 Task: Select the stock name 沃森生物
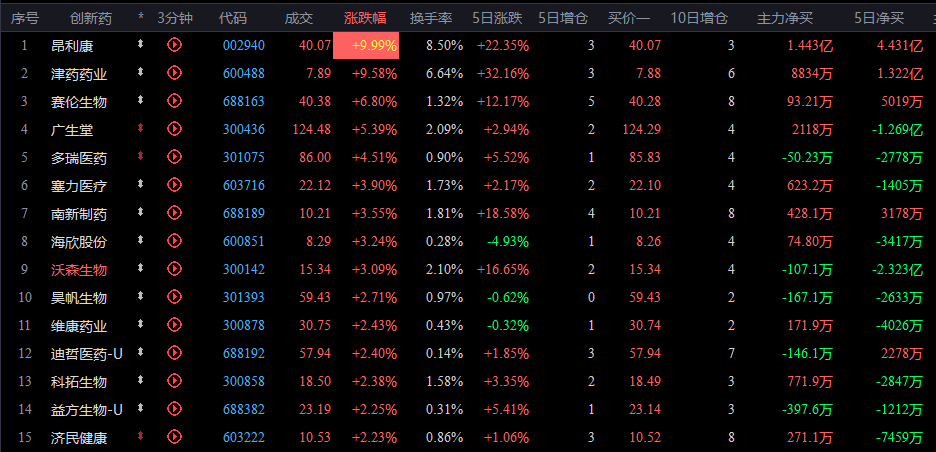79,270
